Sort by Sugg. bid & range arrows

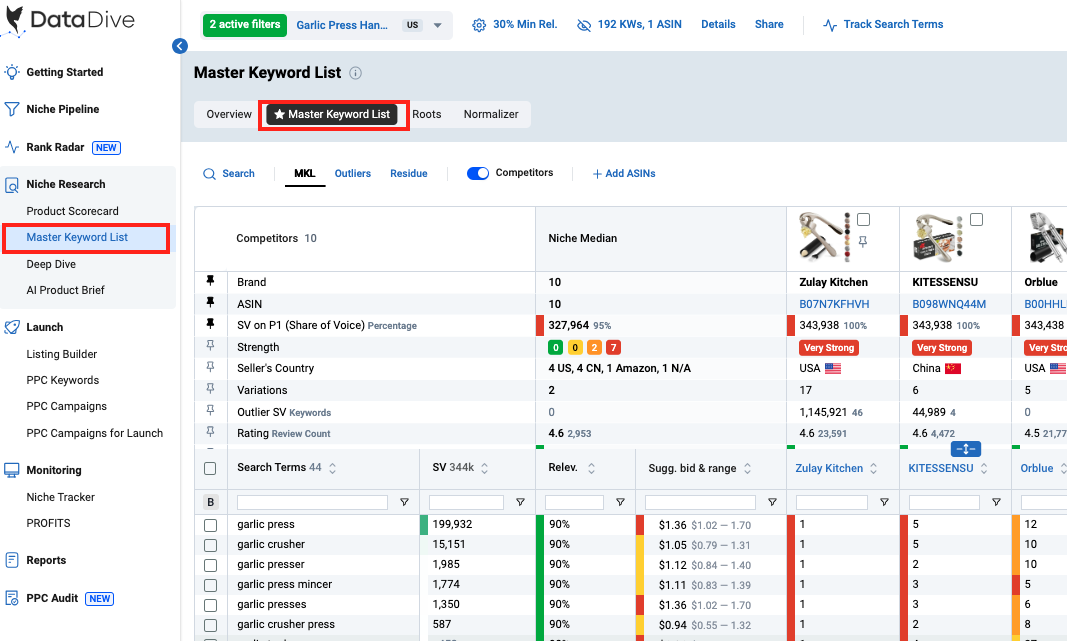tap(747, 468)
